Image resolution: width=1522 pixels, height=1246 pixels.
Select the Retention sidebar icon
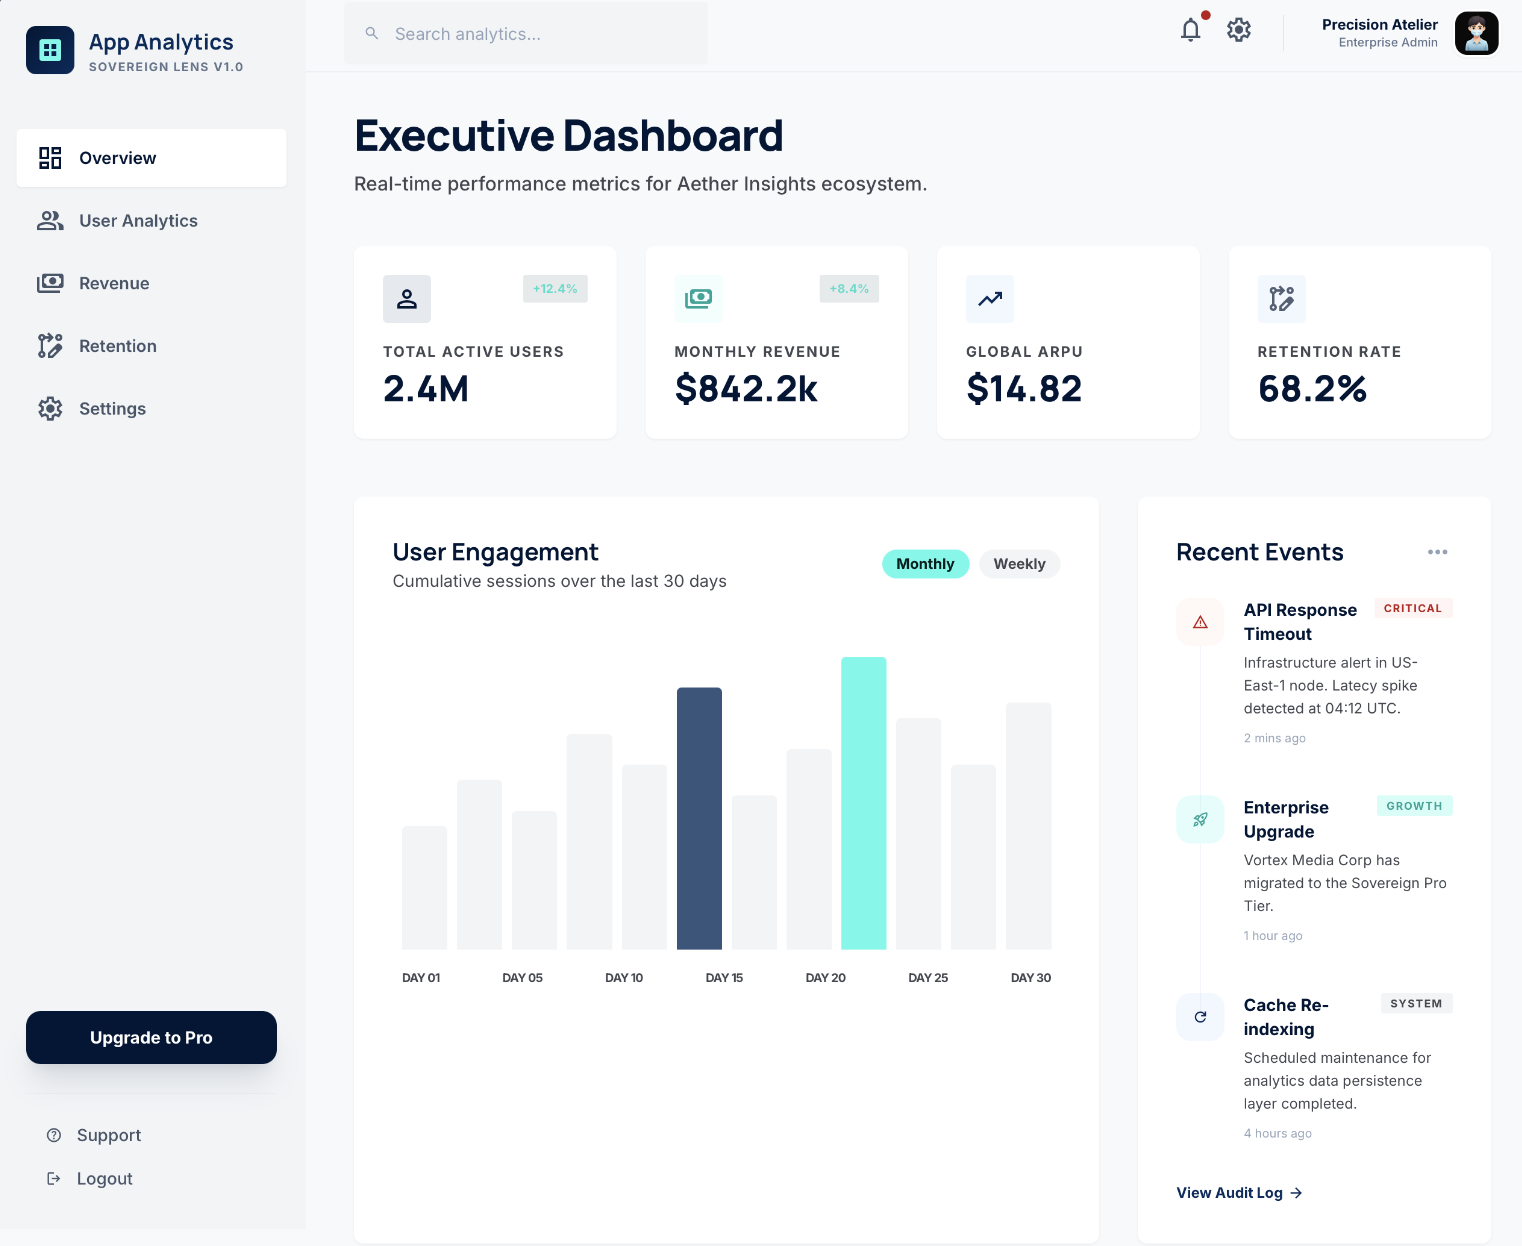[x=50, y=345]
